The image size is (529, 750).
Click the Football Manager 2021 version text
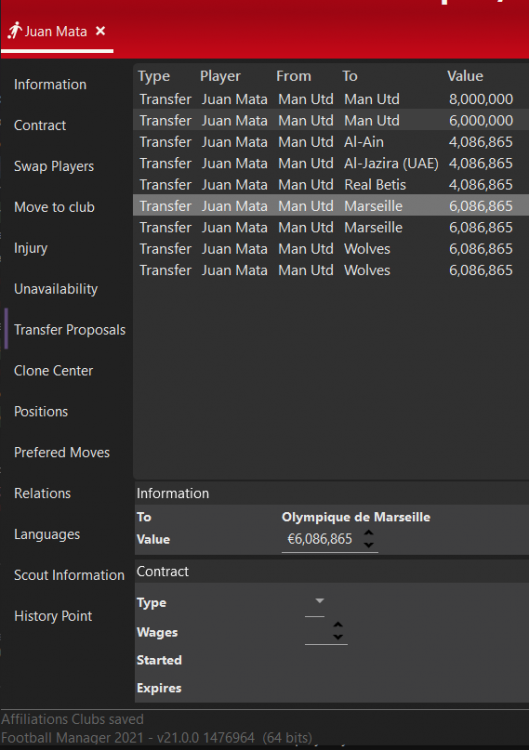pos(156,738)
